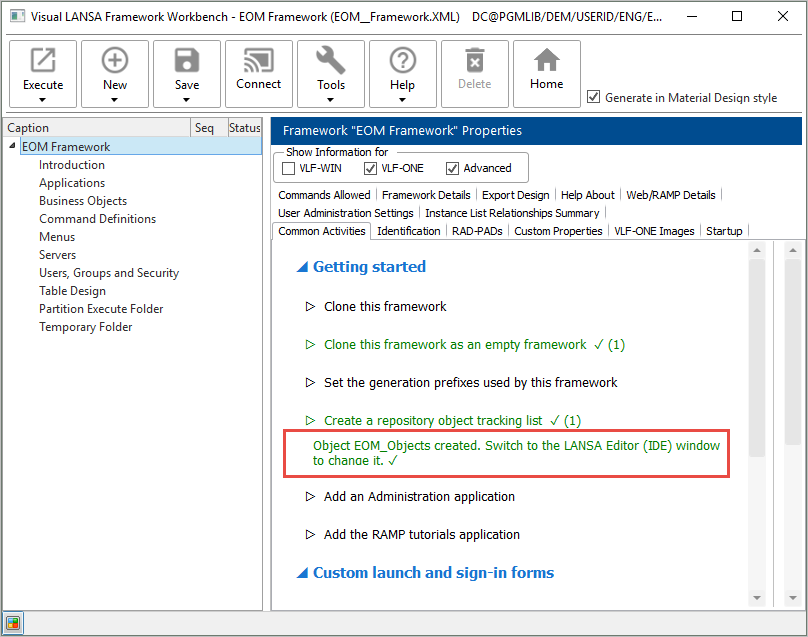Select Table Design in the tree

(x=72, y=291)
